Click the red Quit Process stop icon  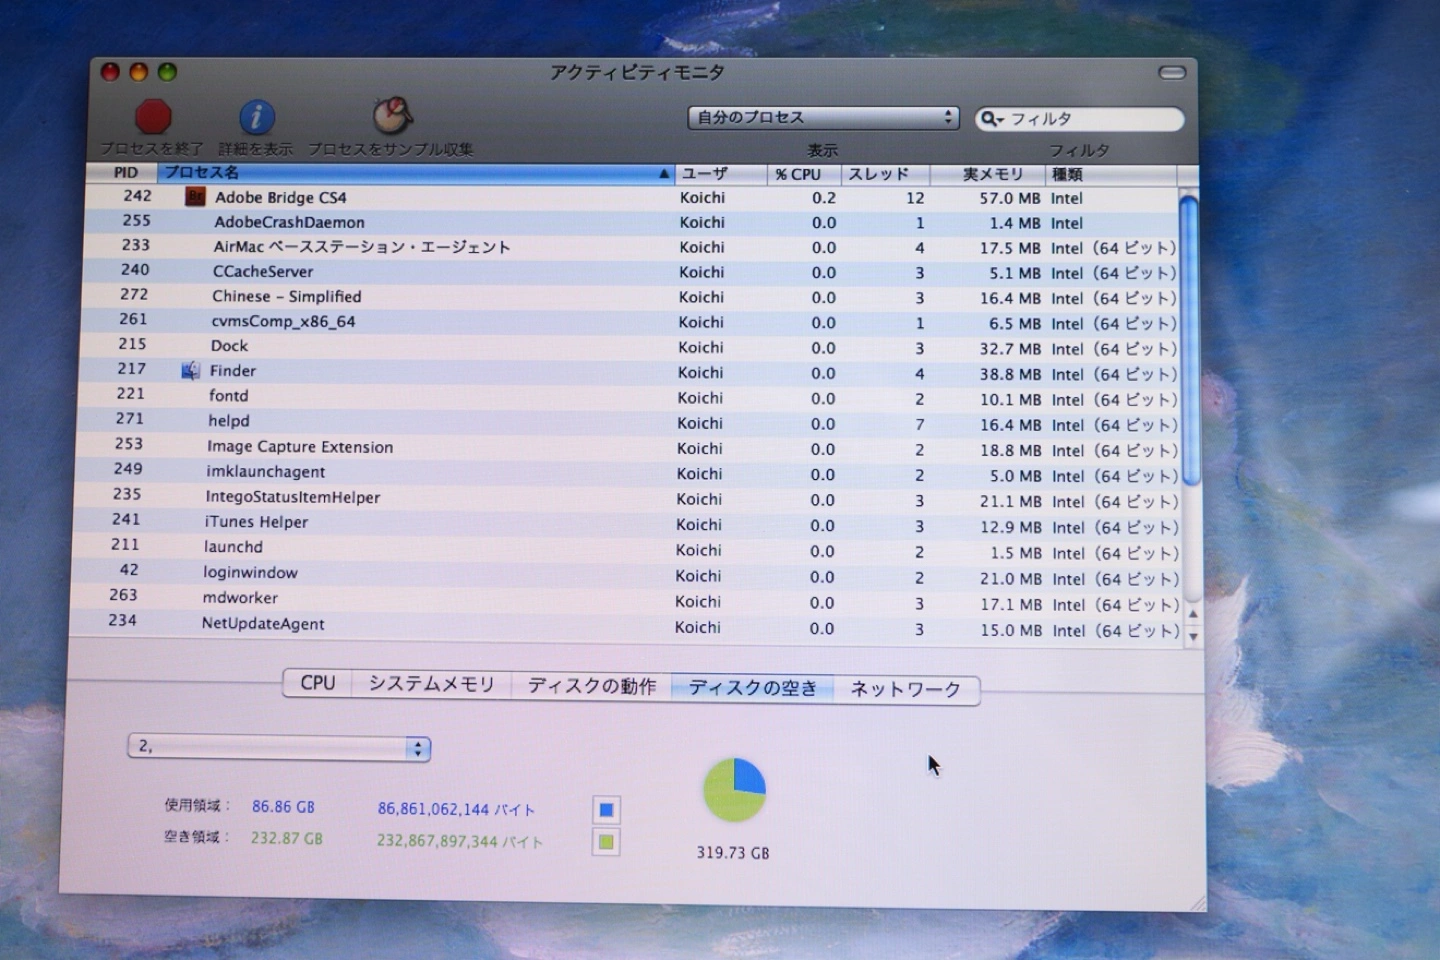click(x=153, y=117)
